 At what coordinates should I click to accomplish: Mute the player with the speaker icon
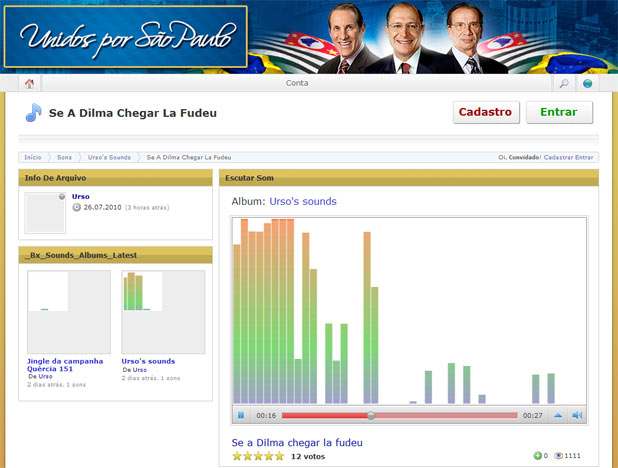pyautogui.click(x=577, y=415)
